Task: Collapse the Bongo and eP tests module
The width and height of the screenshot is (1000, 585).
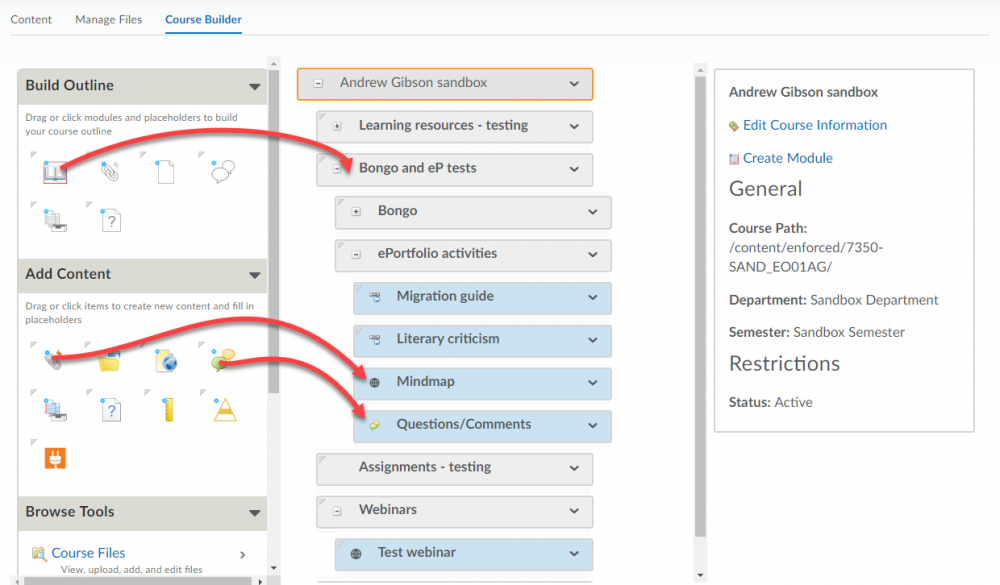Action: (x=337, y=169)
